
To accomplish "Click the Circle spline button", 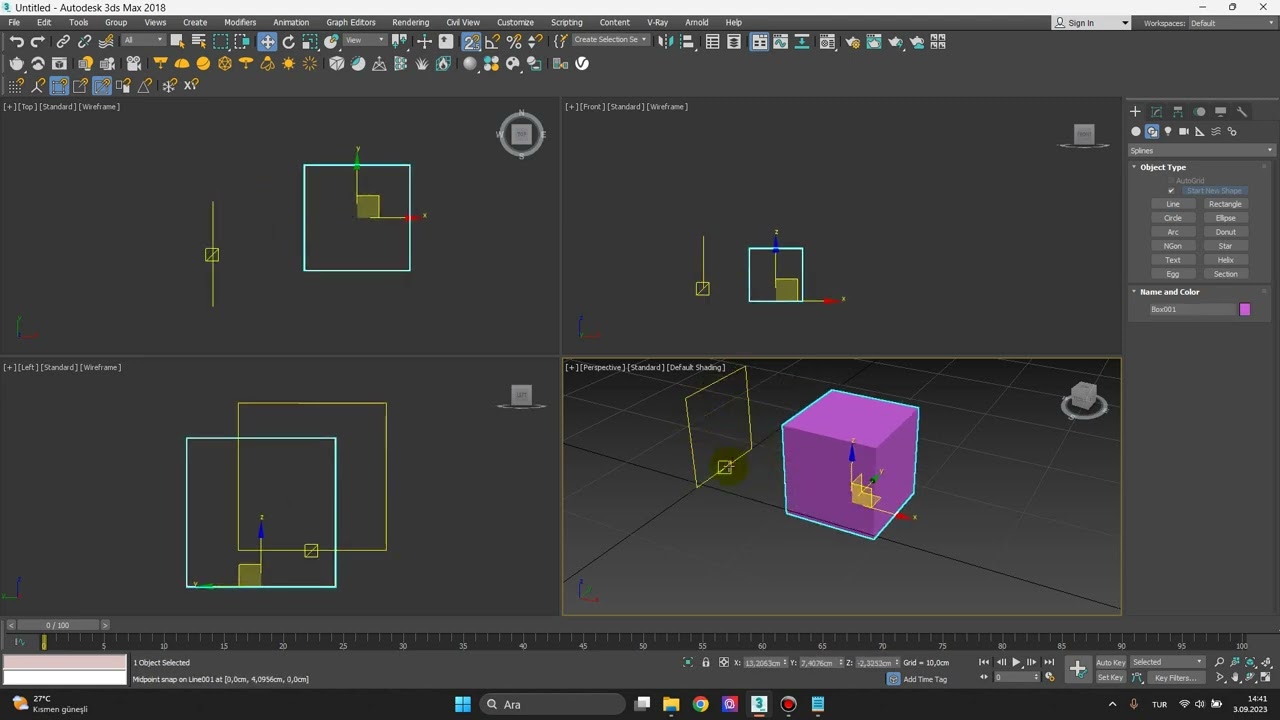I will tap(1173, 218).
